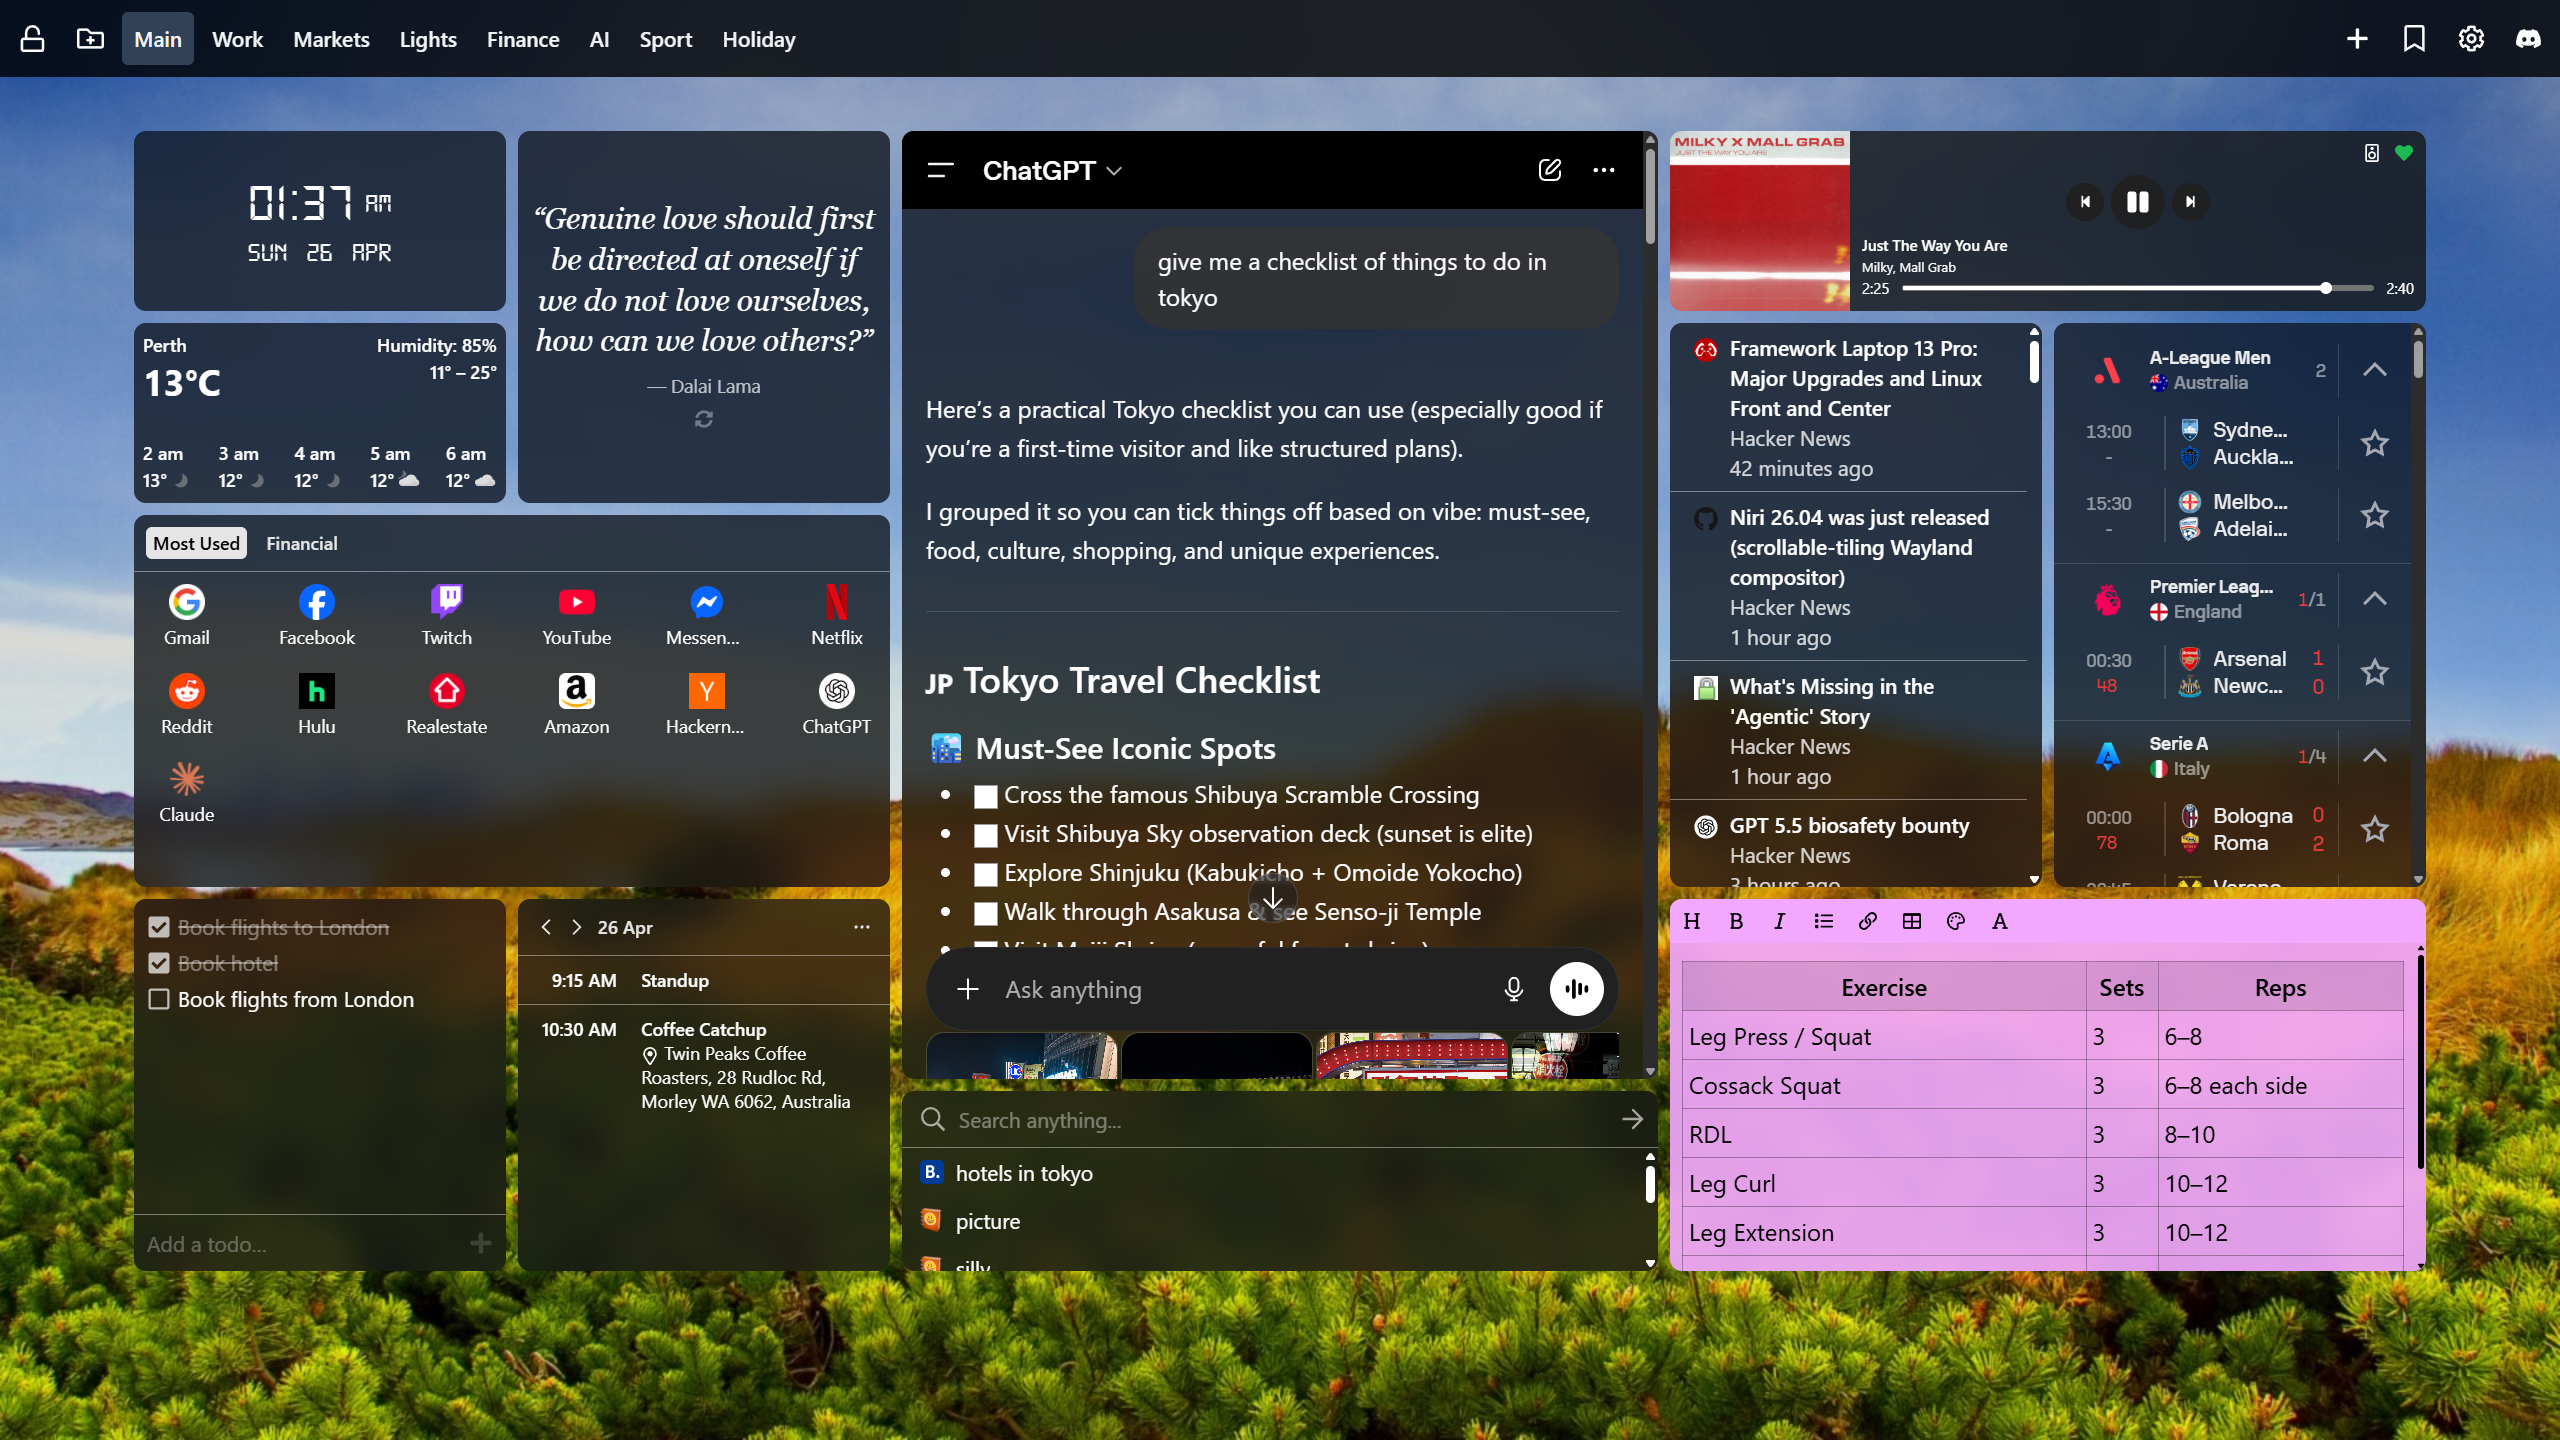This screenshot has width=2560, height=1440.
Task: Uncheck Book flights to London todo
Action: click(x=159, y=927)
